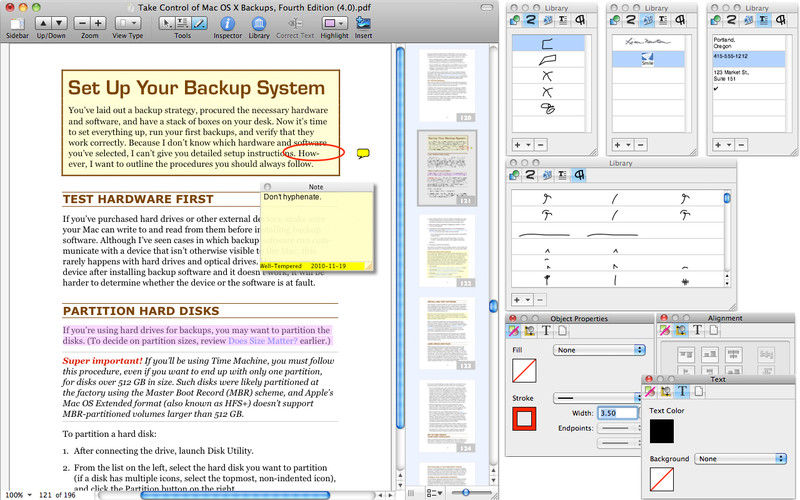This screenshot has height=500, width=800.
Task: Open add-menu arrow in Portland address Library
Action: coord(729,145)
